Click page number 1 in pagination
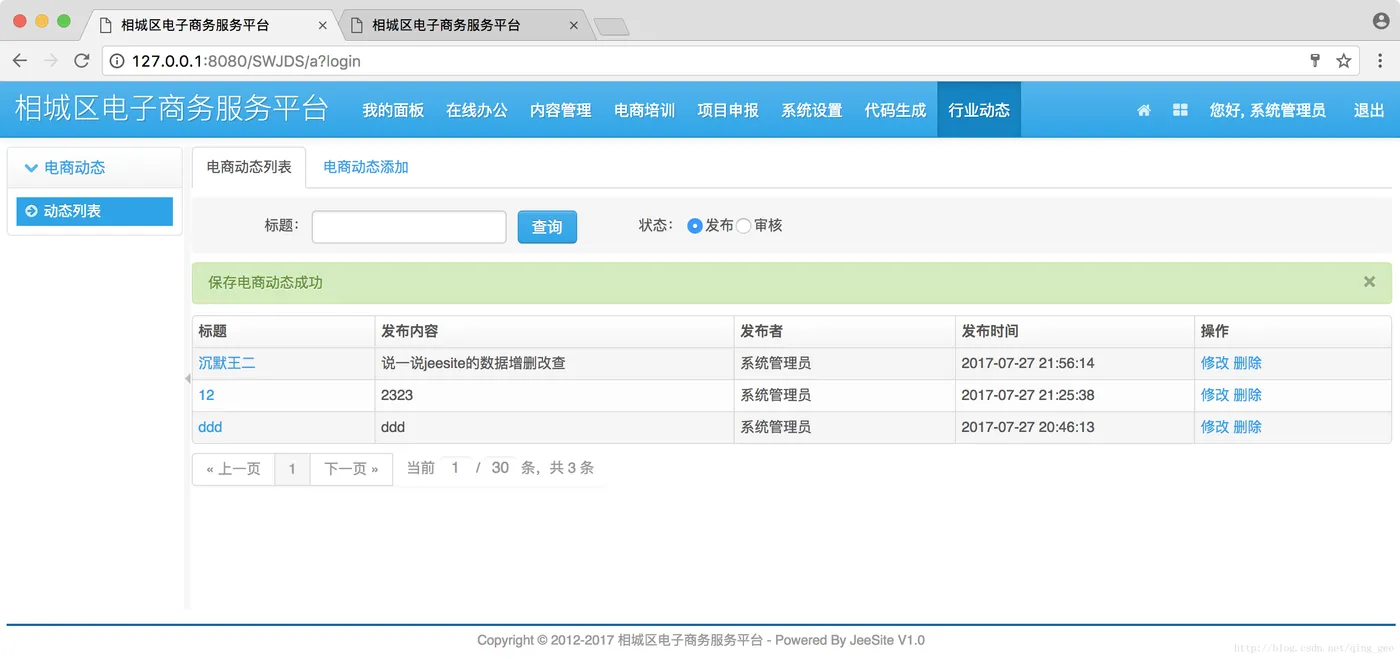The image size is (1400, 659). pyautogui.click(x=292, y=468)
